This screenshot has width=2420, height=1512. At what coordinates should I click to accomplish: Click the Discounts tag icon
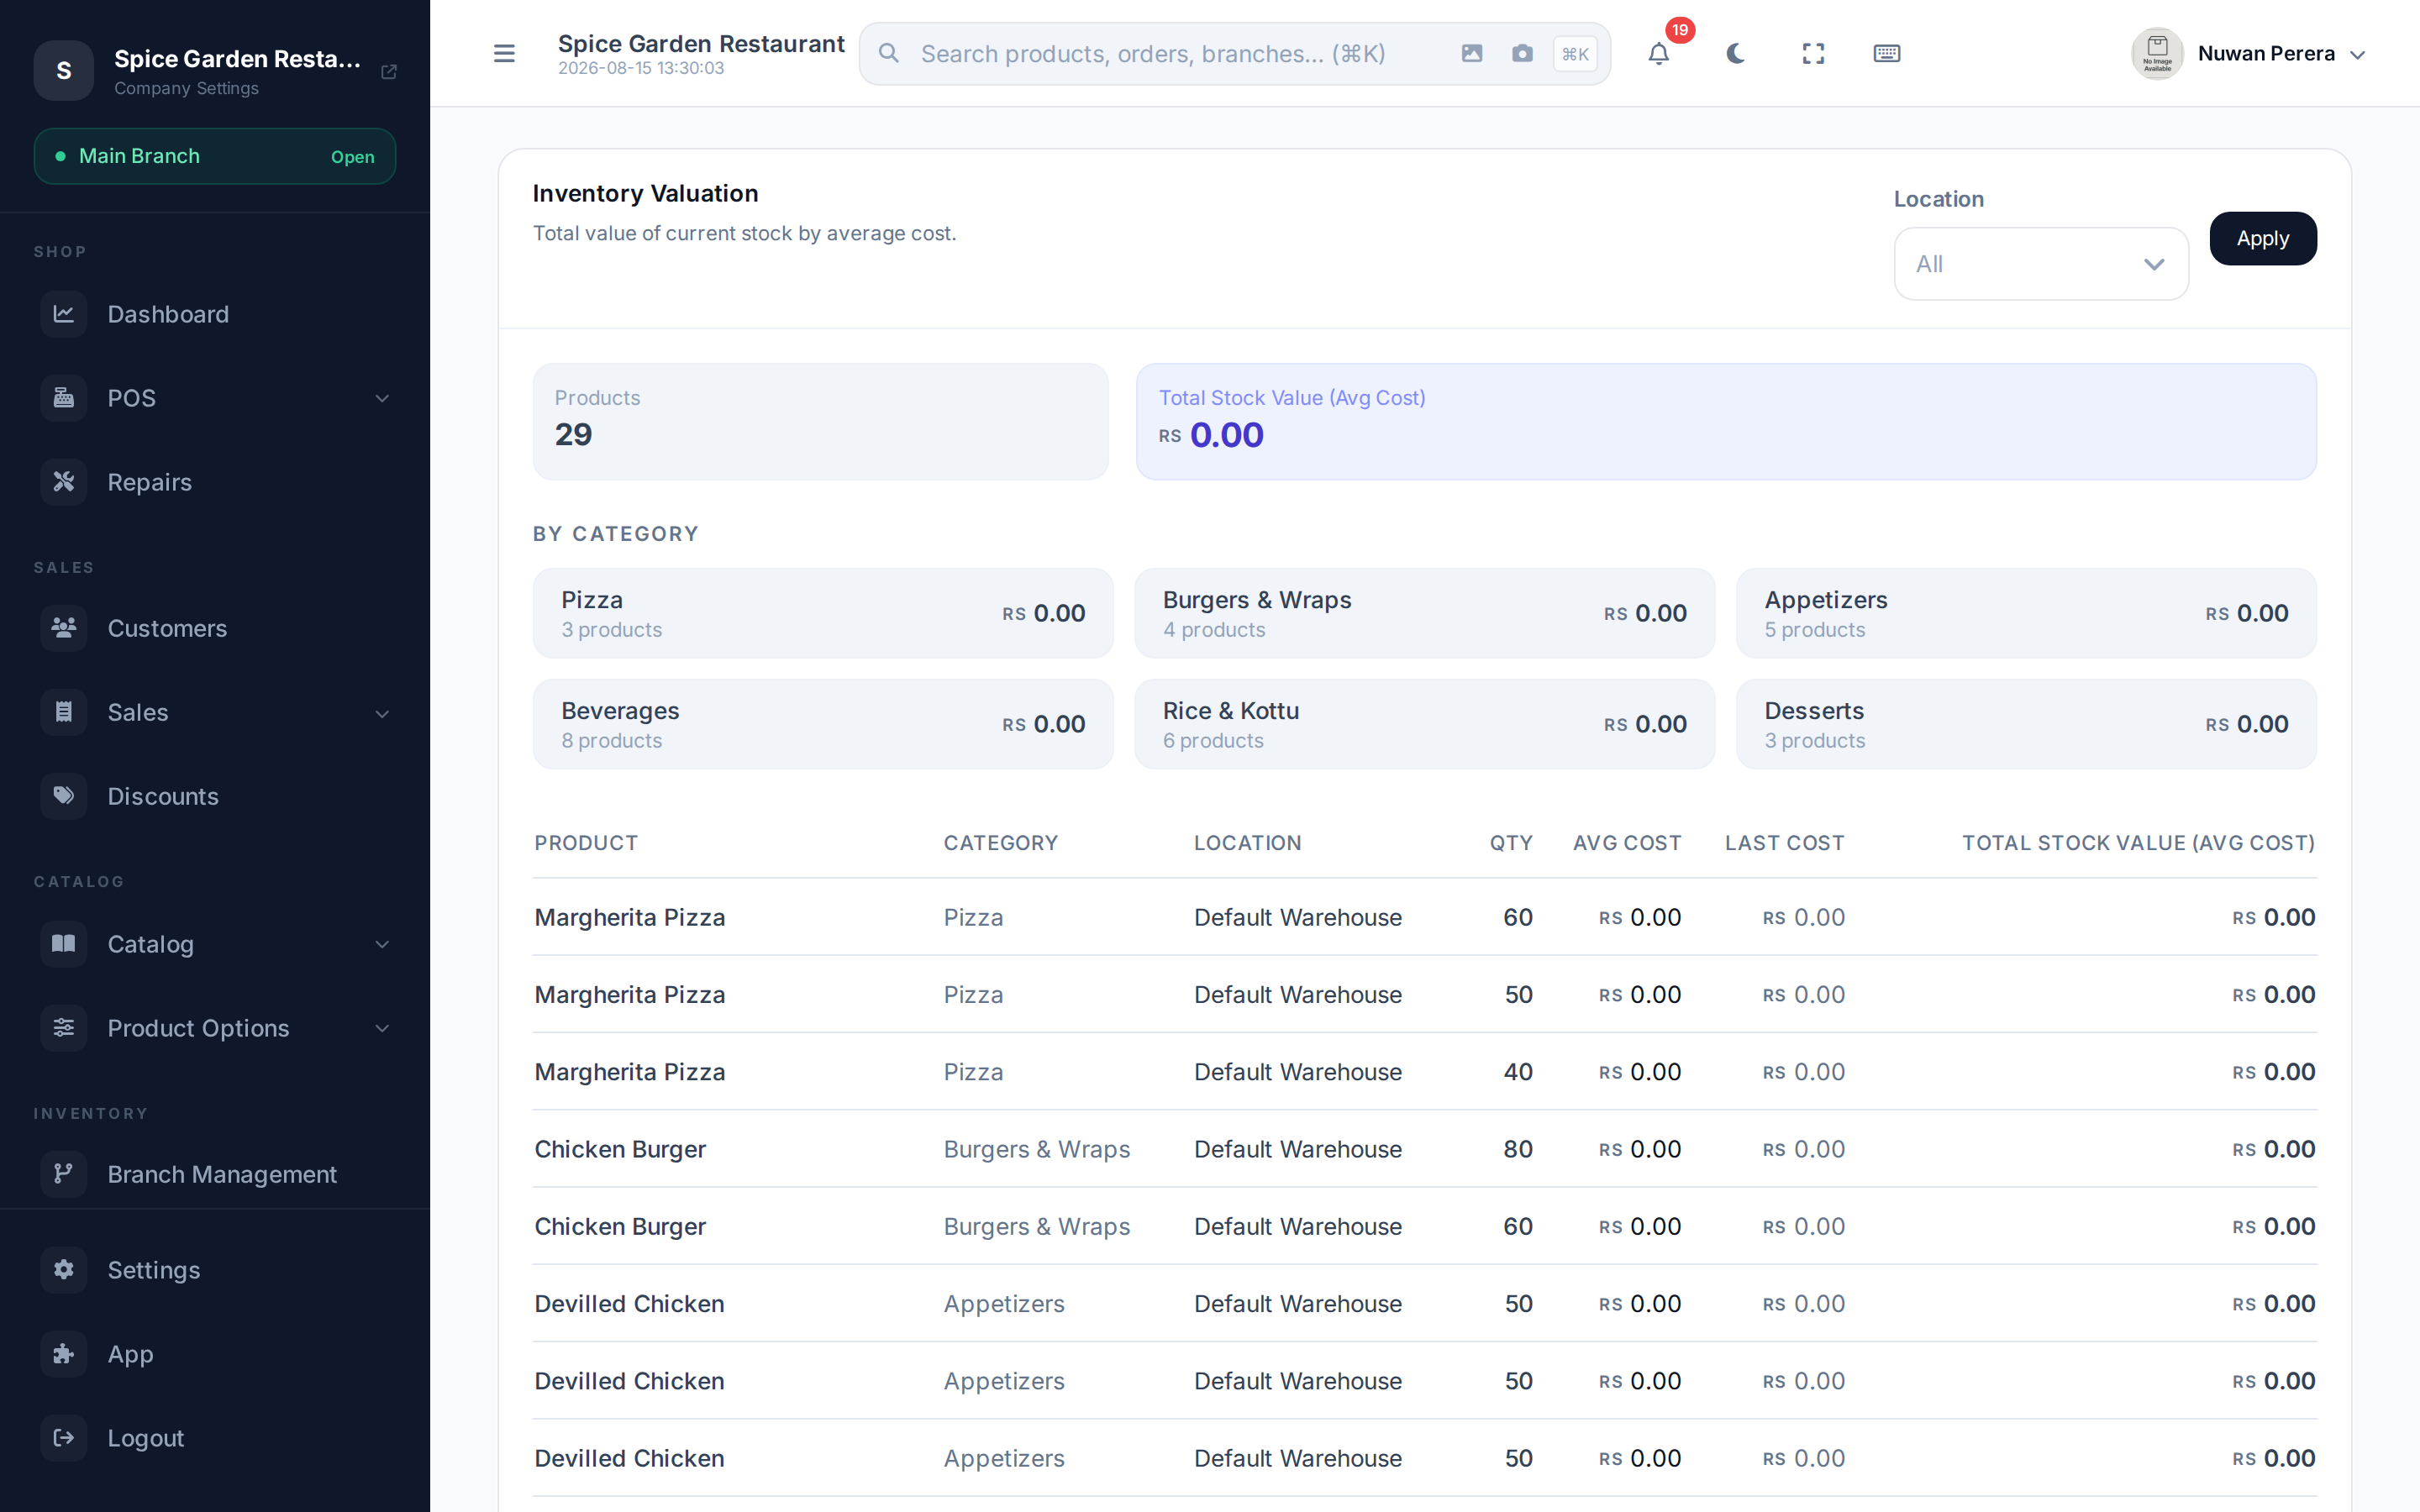(64, 796)
